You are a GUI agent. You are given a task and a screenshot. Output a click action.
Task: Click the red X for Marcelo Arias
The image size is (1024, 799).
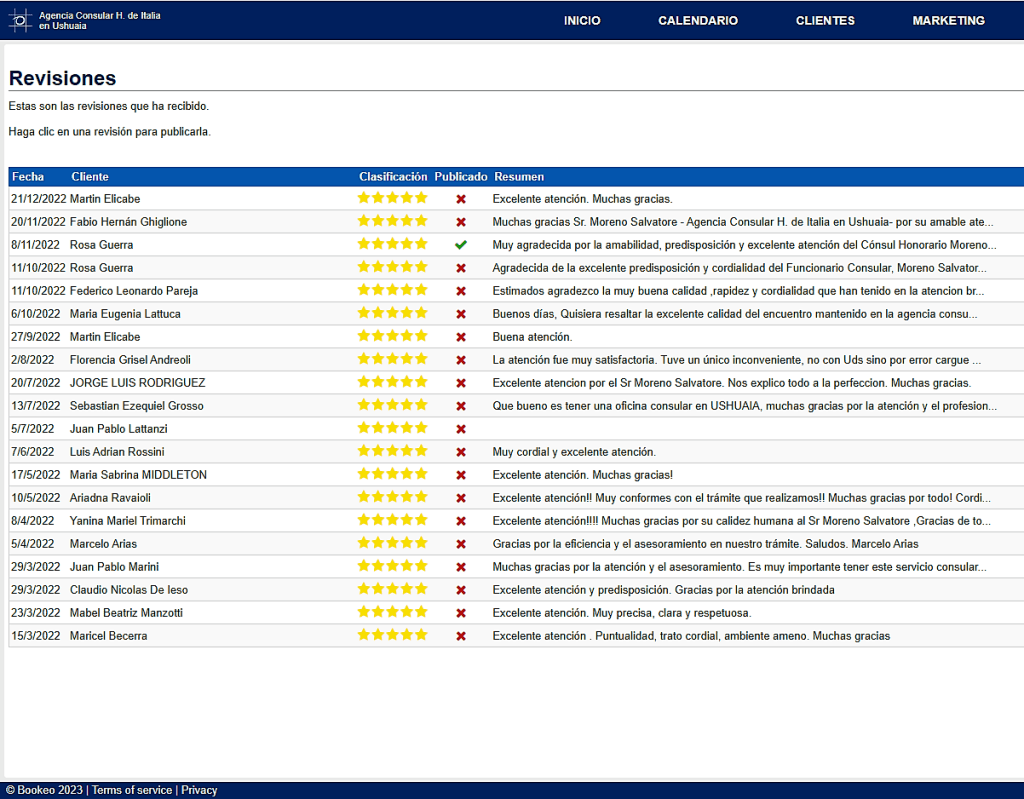tap(461, 544)
